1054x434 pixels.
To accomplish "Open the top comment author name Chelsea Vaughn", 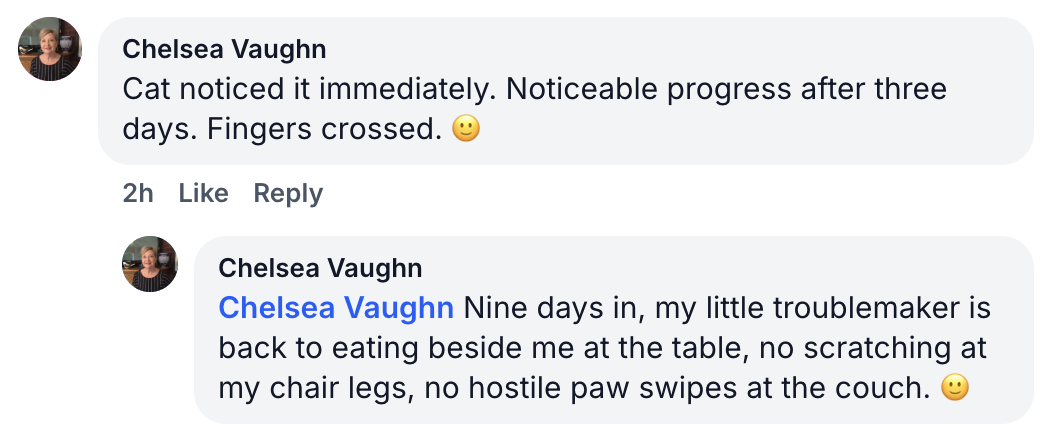I will 224,49.
